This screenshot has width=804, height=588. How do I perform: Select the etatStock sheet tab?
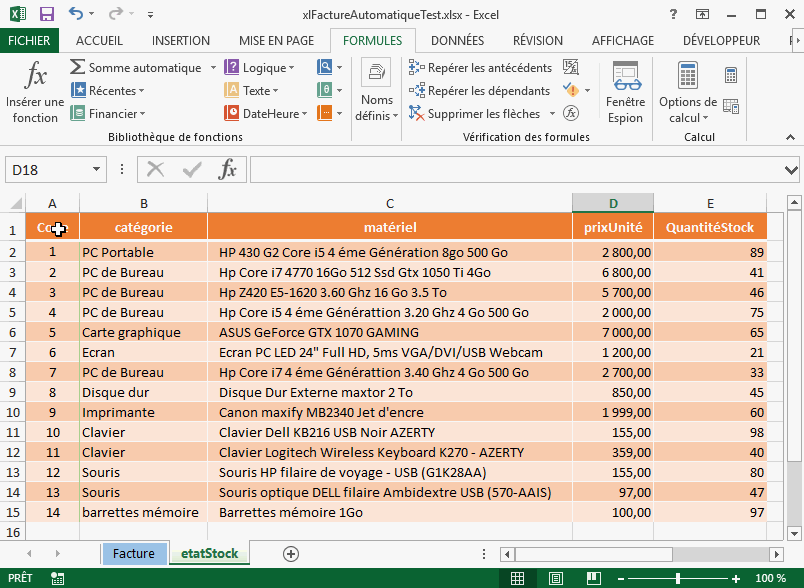click(210, 554)
